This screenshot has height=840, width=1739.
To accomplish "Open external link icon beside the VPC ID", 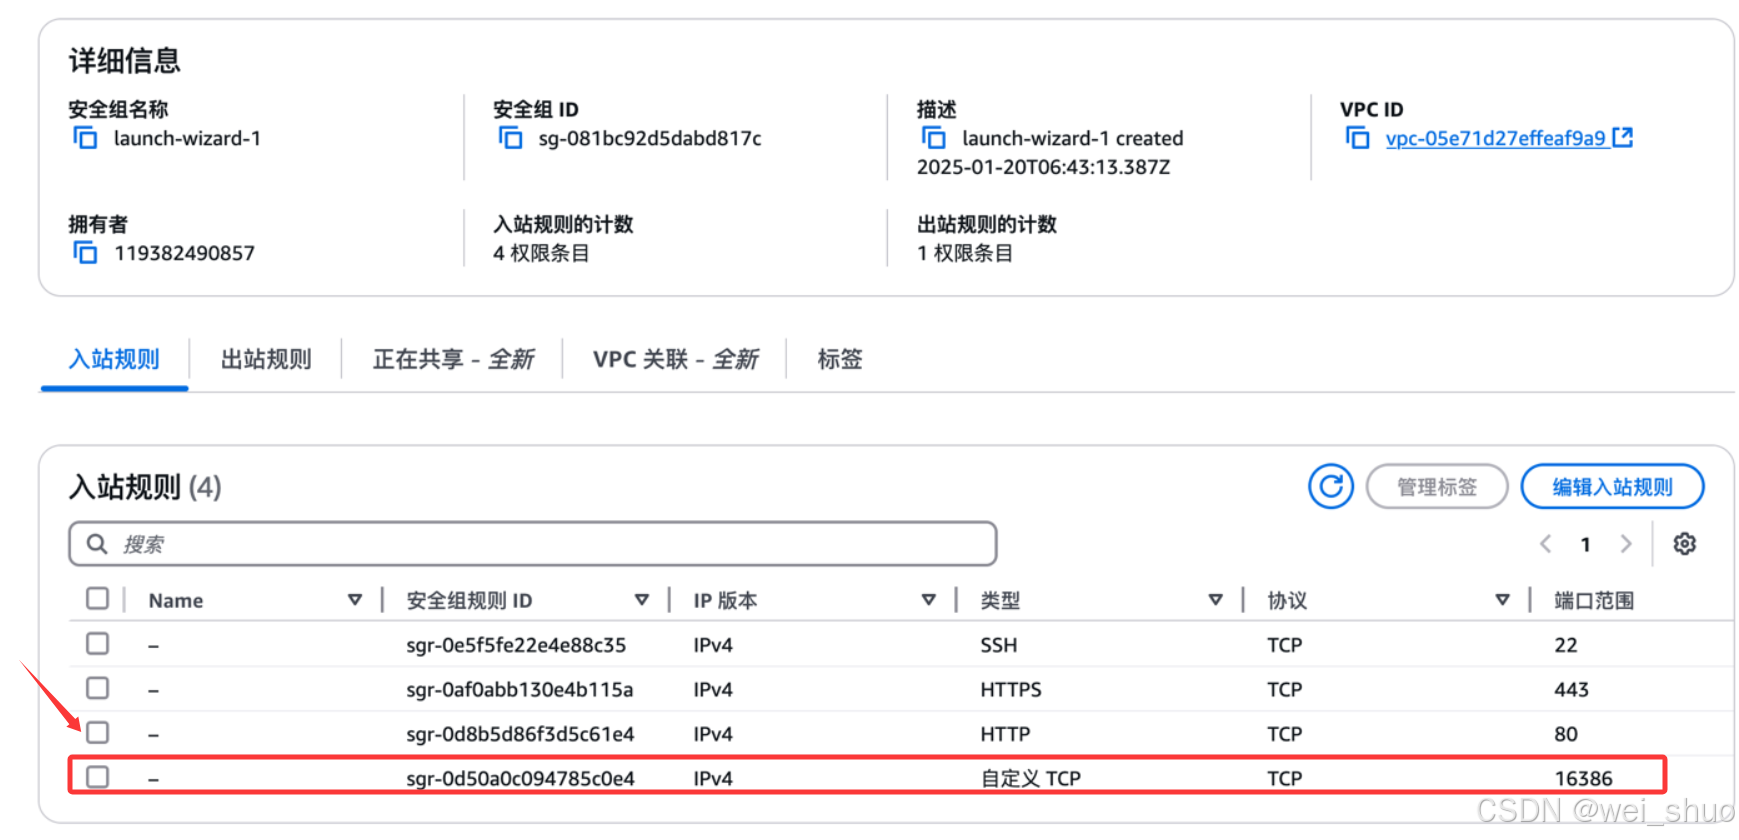I will (x=1622, y=137).
